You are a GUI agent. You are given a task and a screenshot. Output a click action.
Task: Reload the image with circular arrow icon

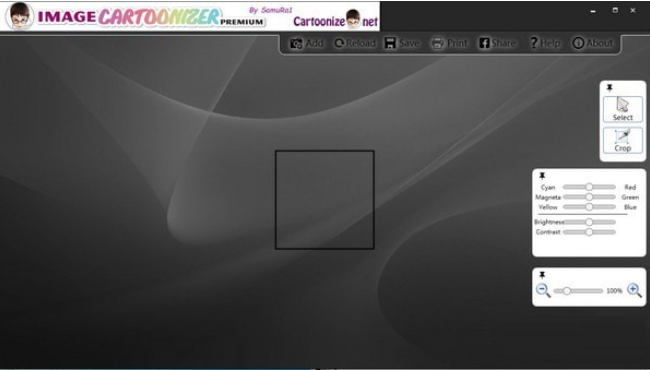tap(339, 43)
